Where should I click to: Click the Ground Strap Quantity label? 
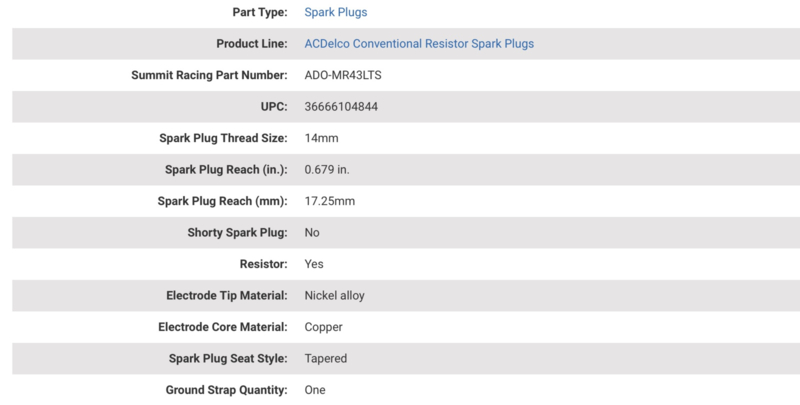tap(227, 390)
